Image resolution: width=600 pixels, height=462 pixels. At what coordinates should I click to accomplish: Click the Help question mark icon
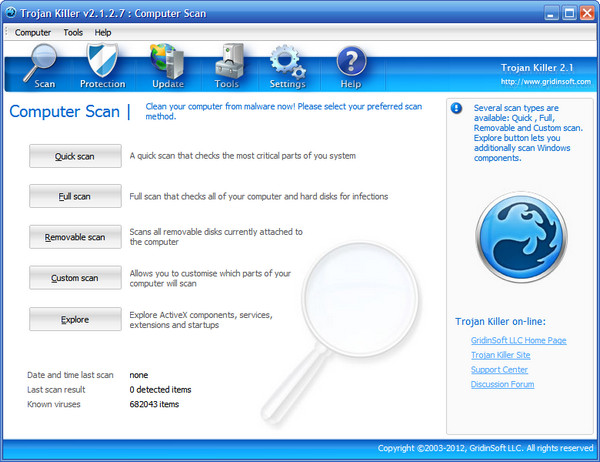click(350, 62)
